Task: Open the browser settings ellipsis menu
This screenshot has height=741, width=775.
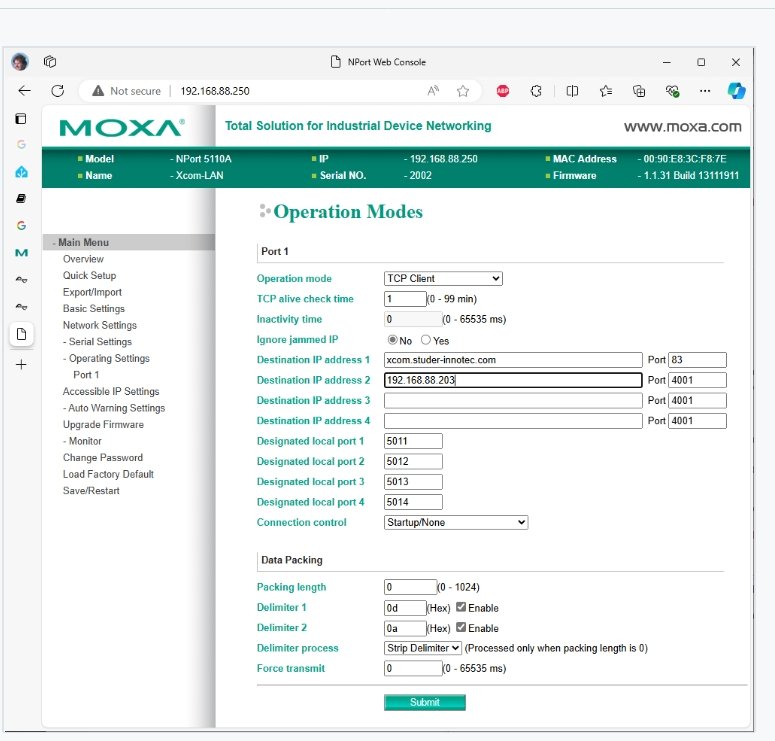Action: (x=706, y=91)
